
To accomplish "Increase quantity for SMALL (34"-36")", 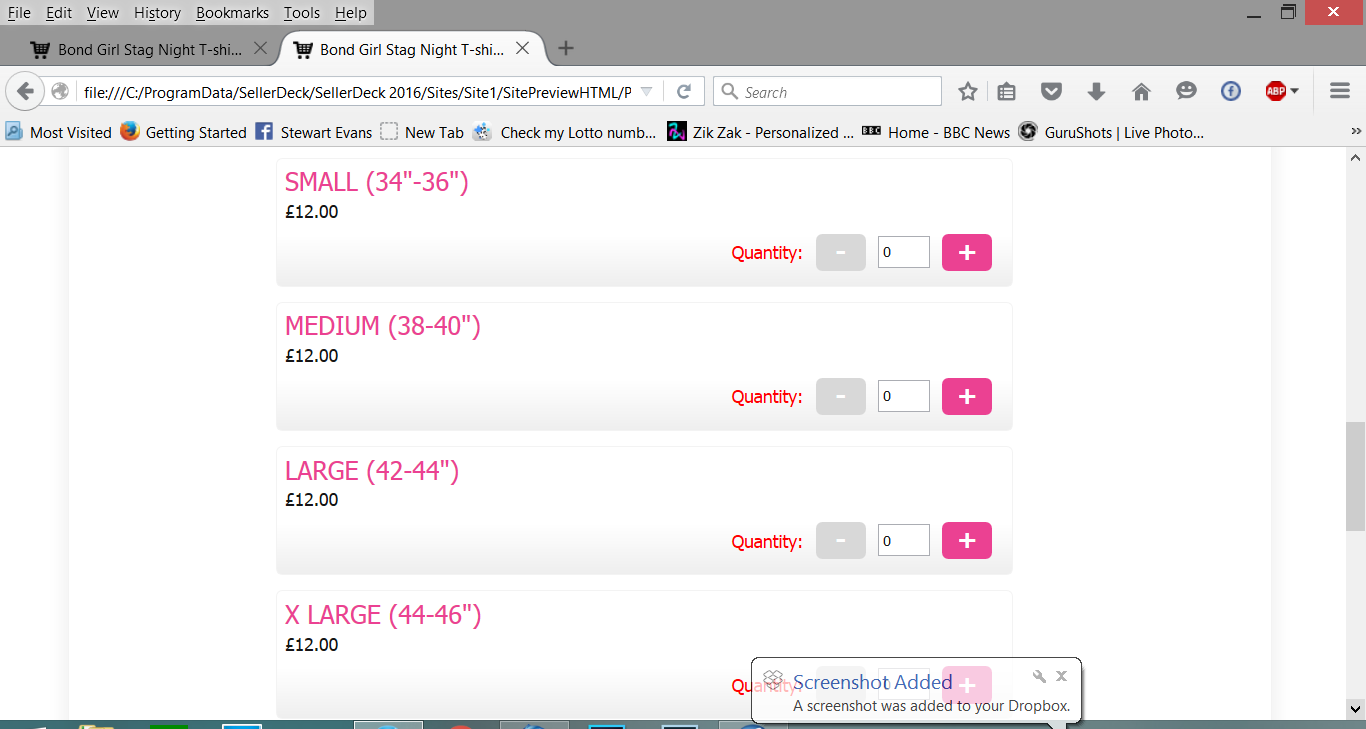I will pyautogui.click(x=966, y=253).
